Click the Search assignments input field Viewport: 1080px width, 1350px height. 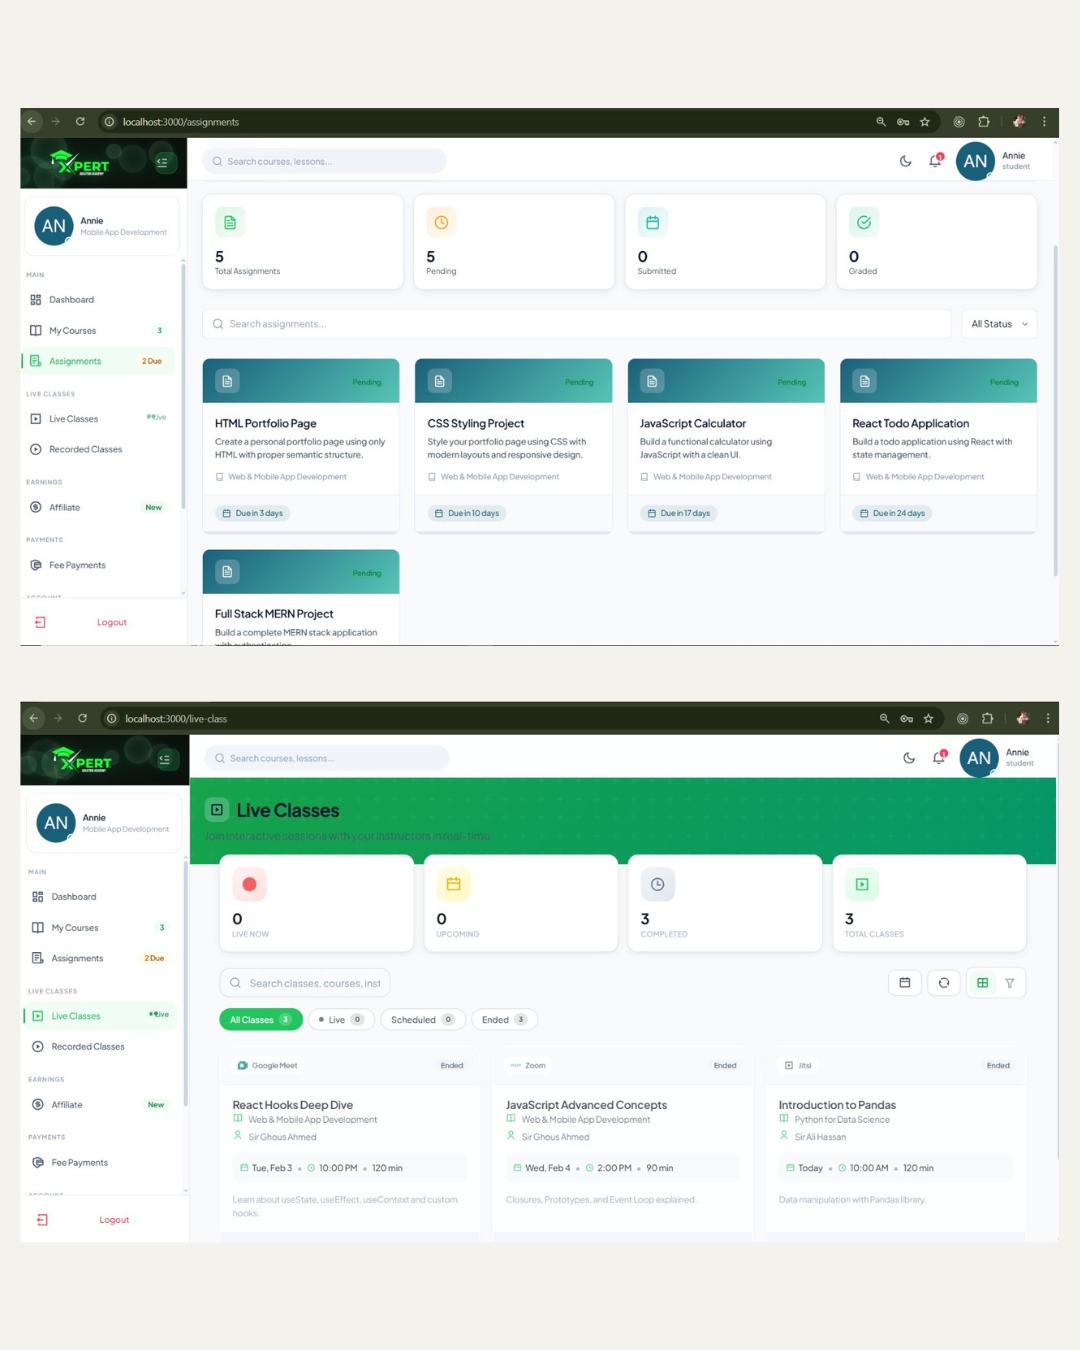[576, 324]
